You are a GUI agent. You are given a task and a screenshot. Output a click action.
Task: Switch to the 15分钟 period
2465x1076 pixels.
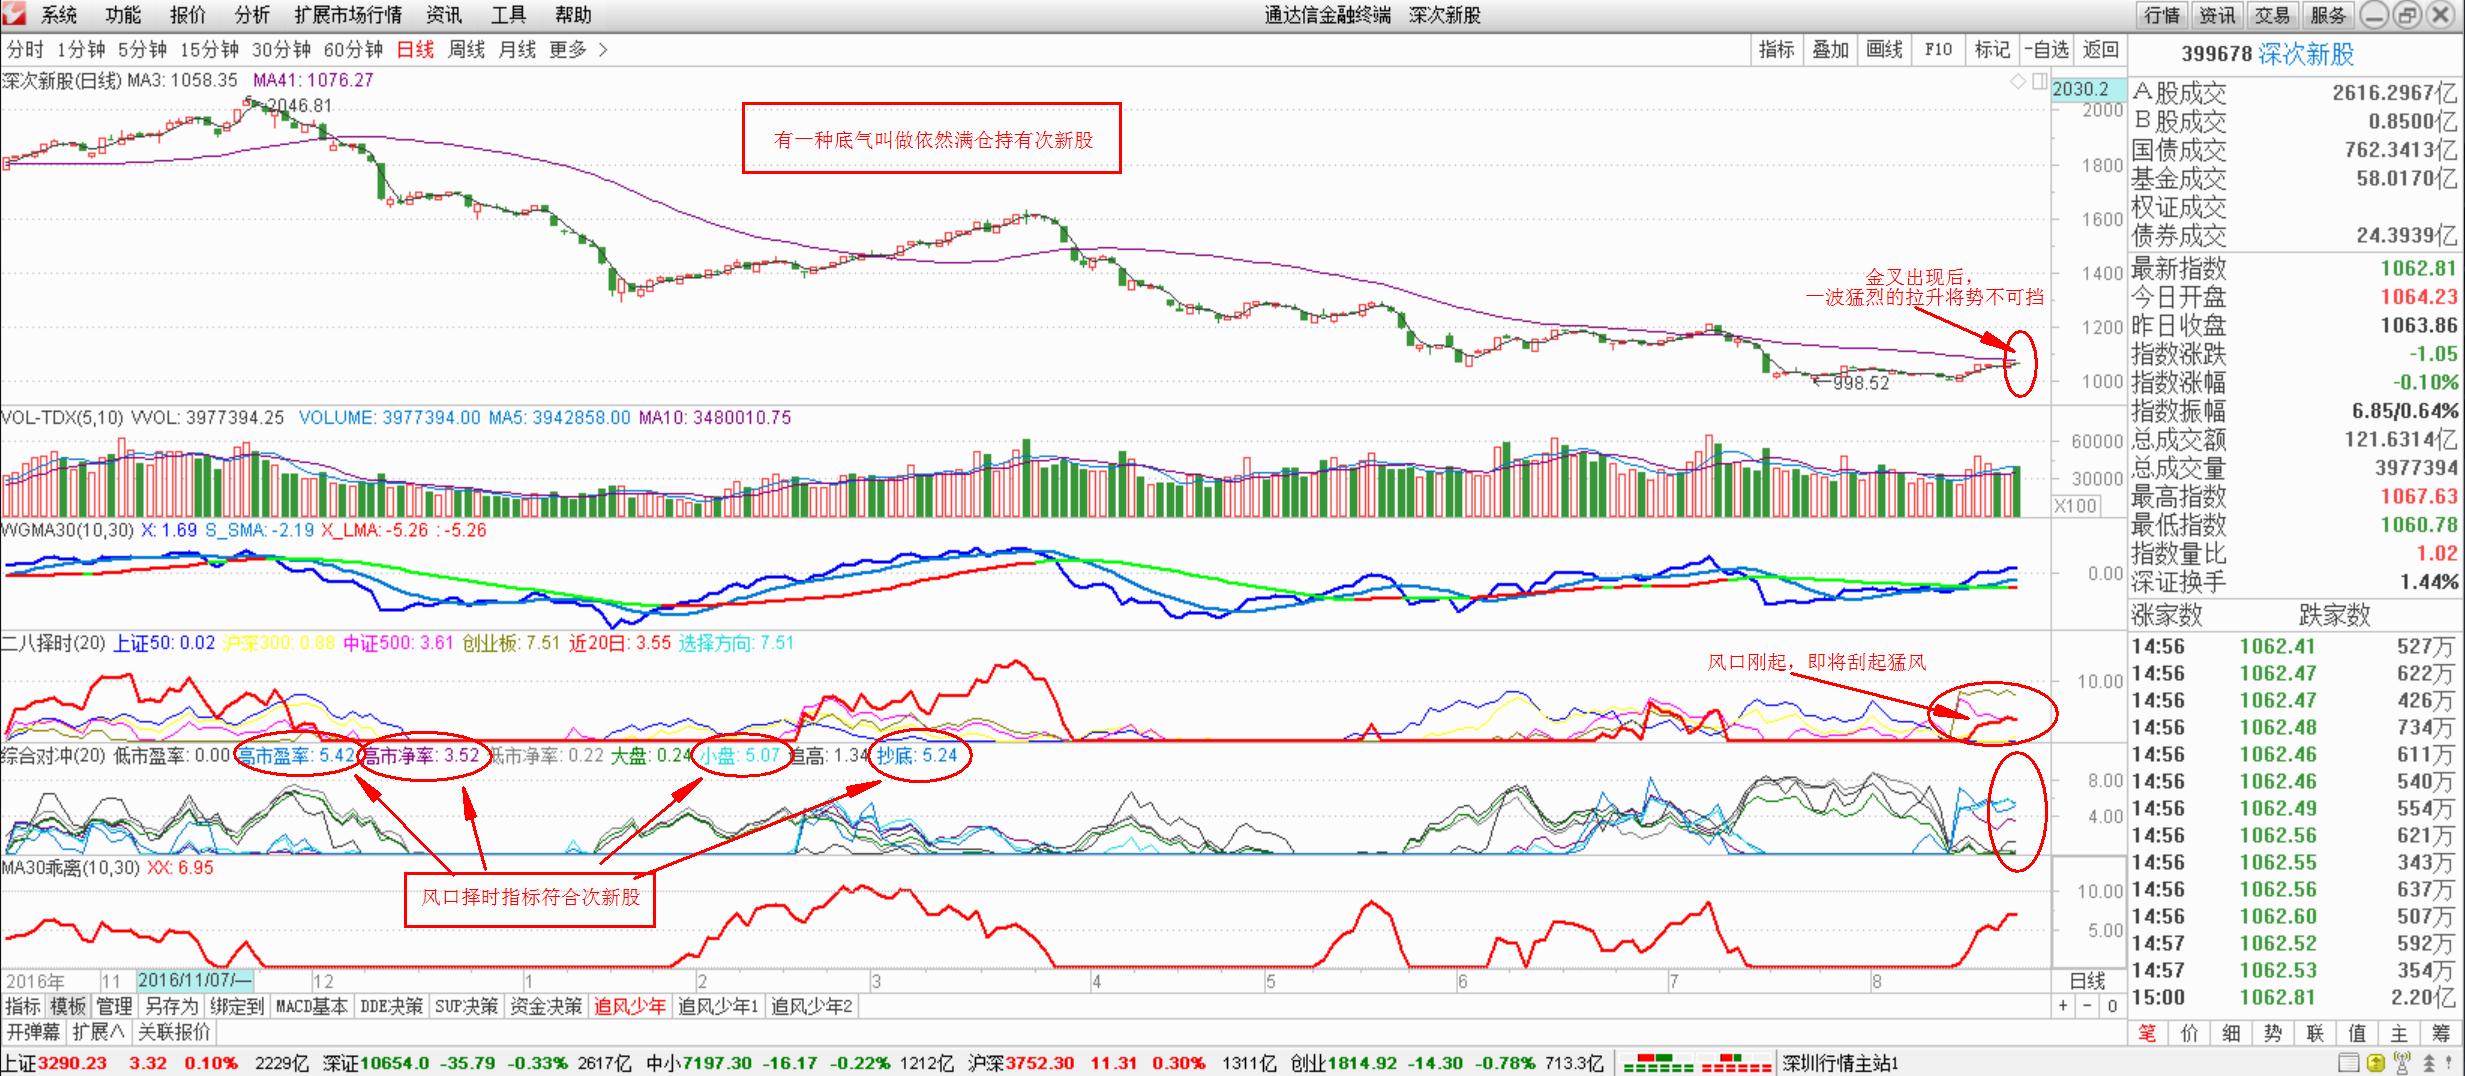point(209,50)
